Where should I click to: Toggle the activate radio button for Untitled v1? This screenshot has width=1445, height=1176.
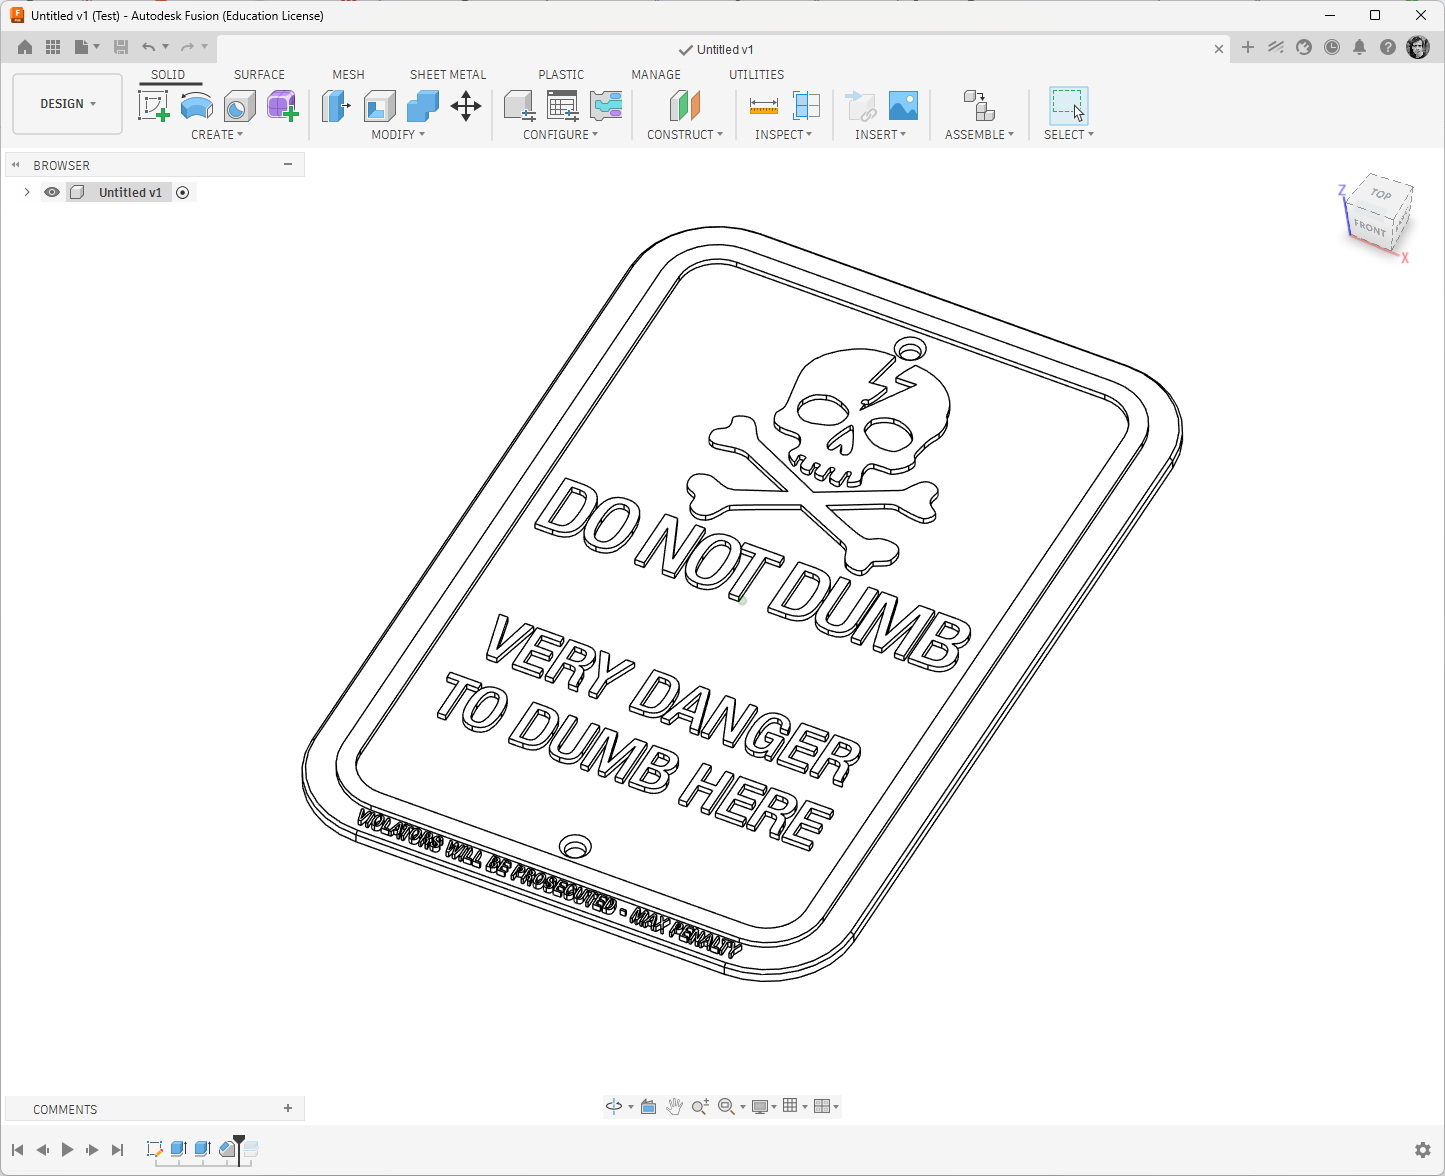pos(183,192)
